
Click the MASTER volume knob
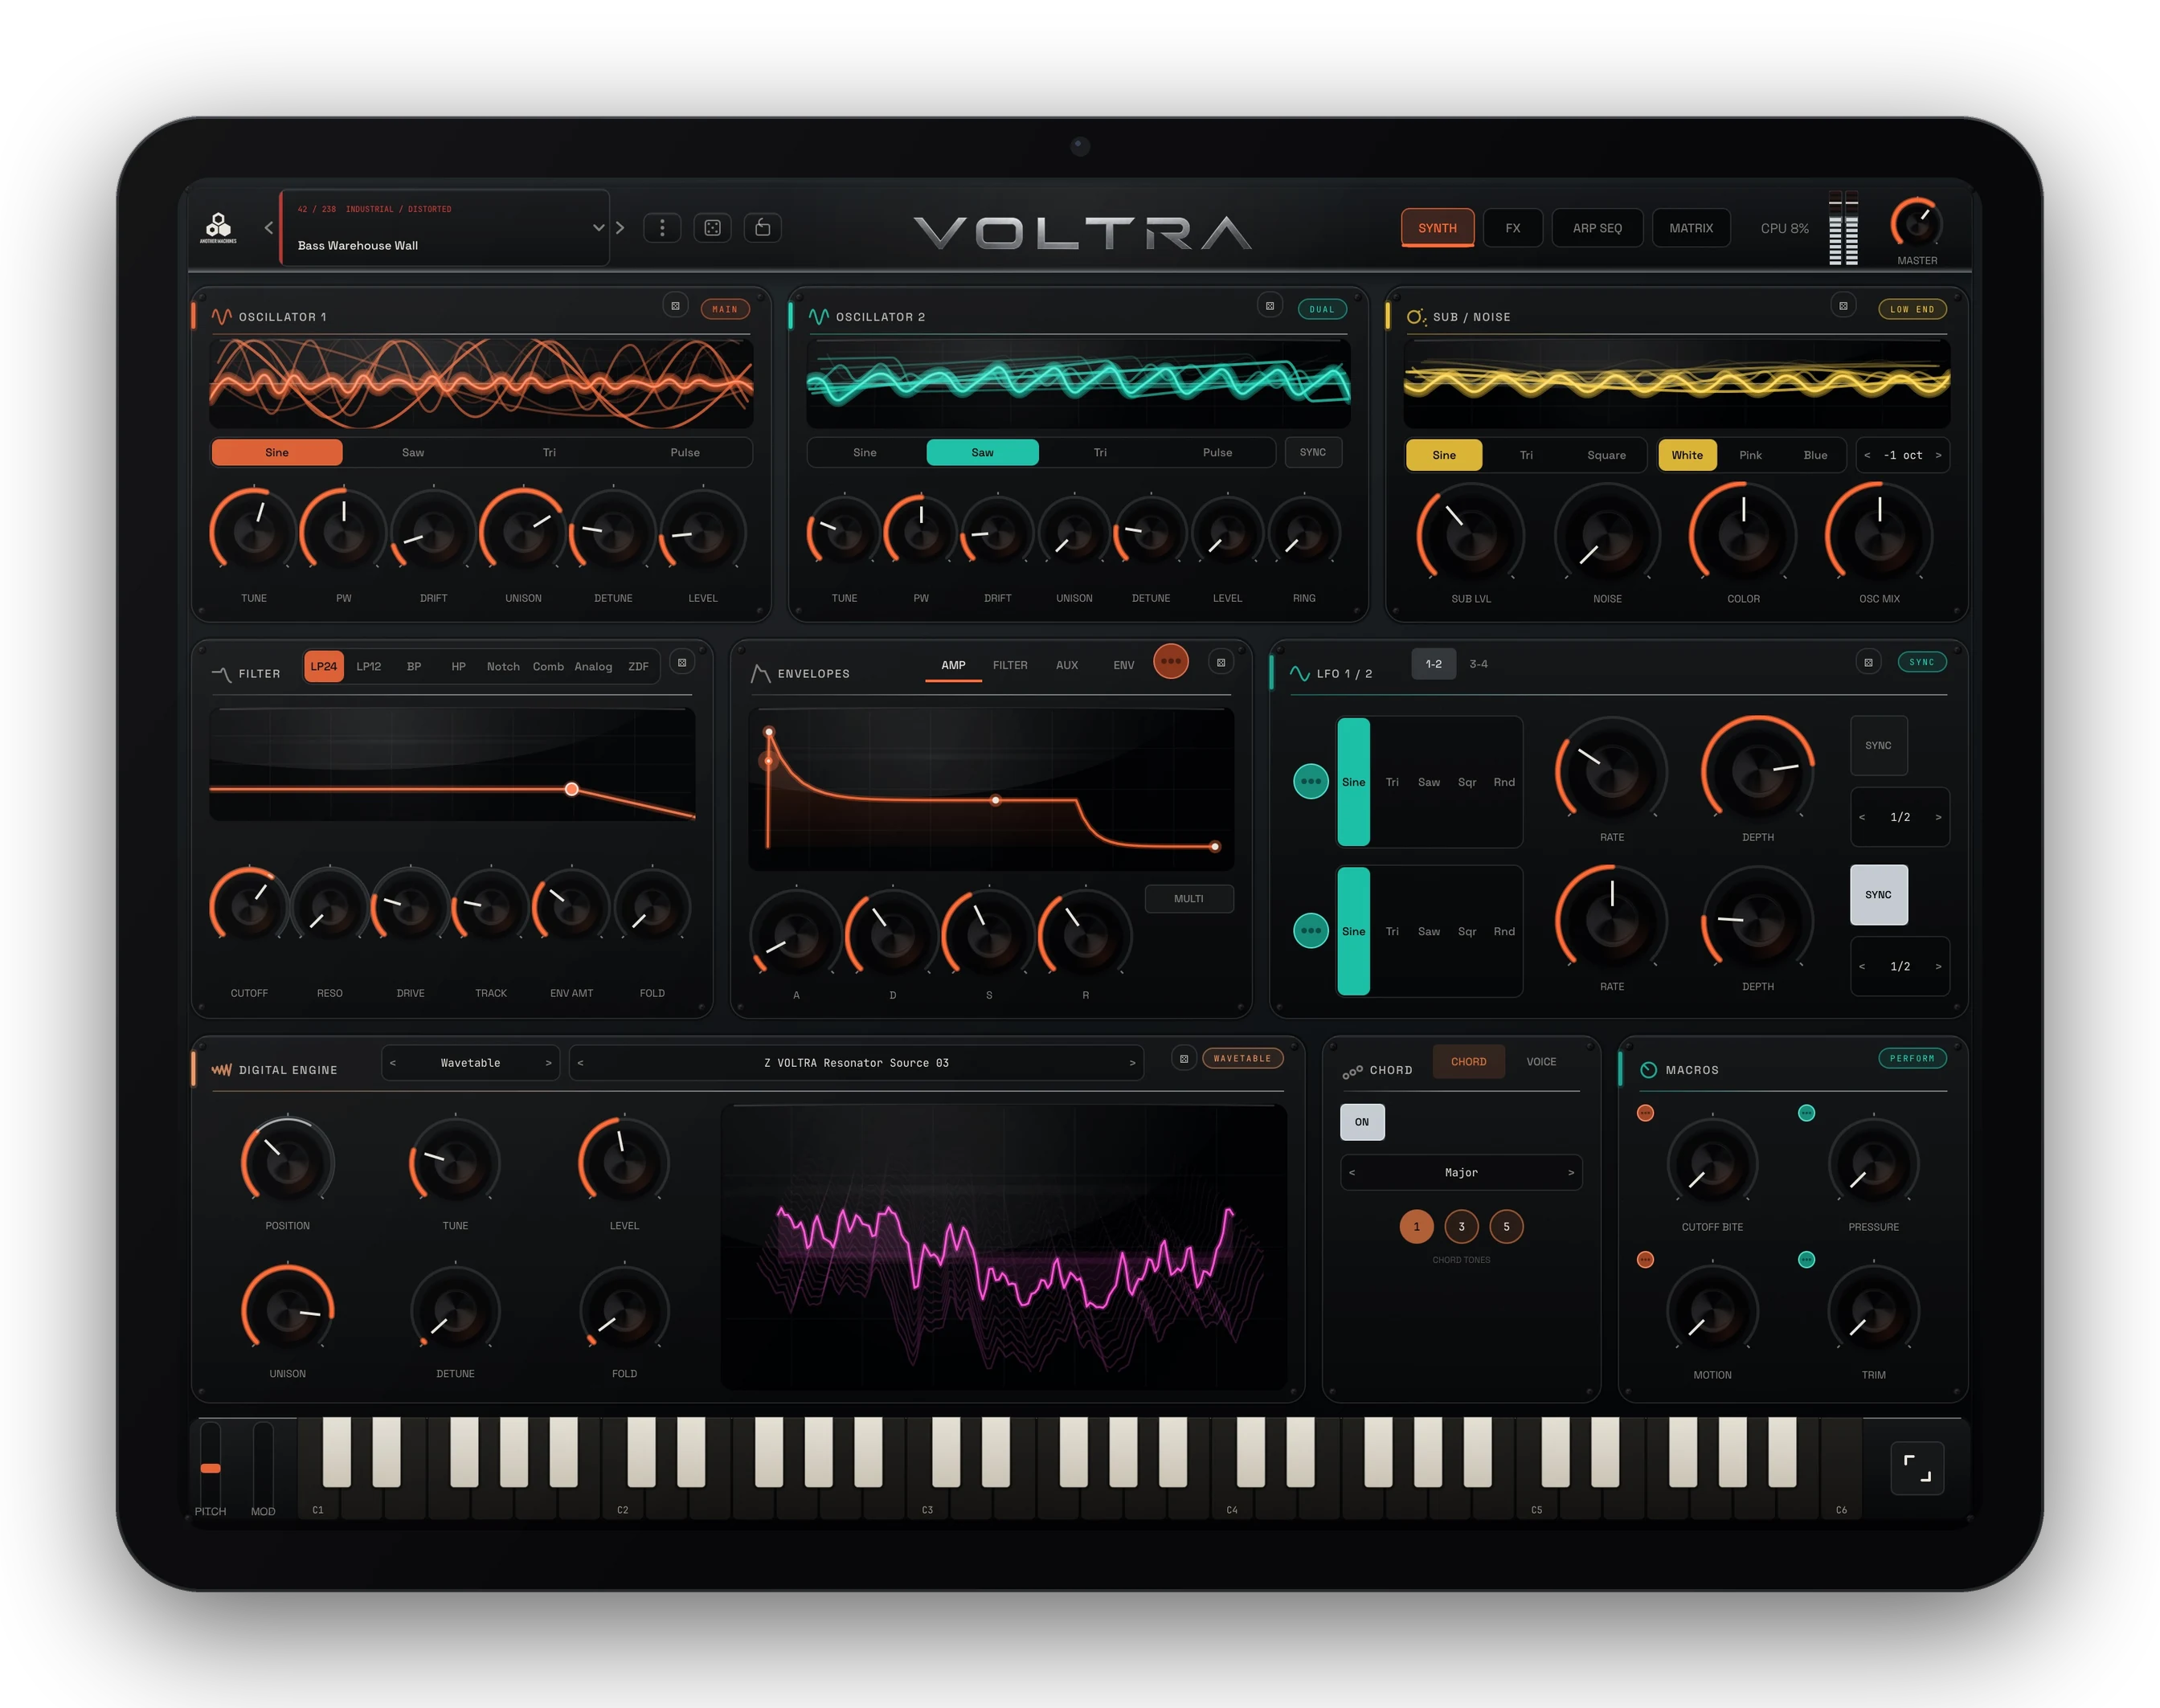click(x=1917, y=224)
